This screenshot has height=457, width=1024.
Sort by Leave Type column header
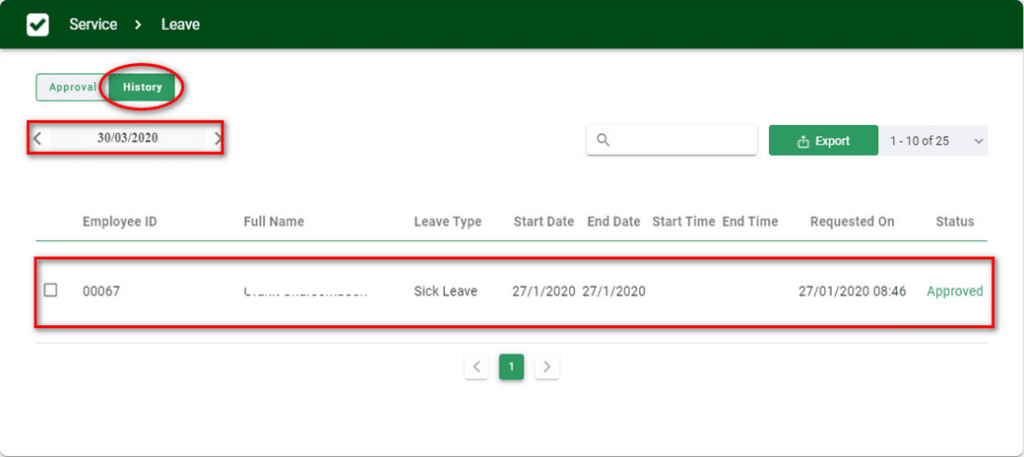pos(447,222)
